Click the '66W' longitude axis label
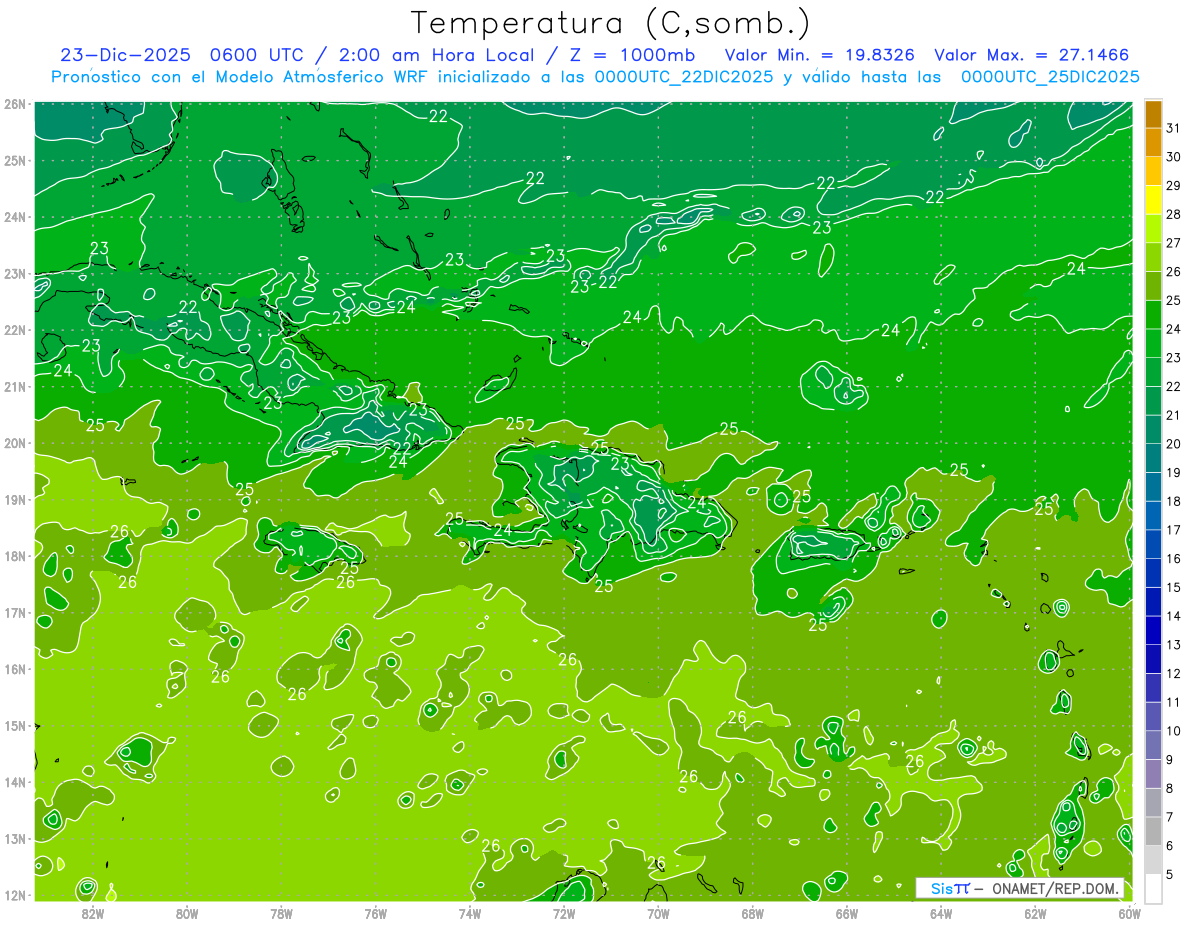 [x=847, y=913]
